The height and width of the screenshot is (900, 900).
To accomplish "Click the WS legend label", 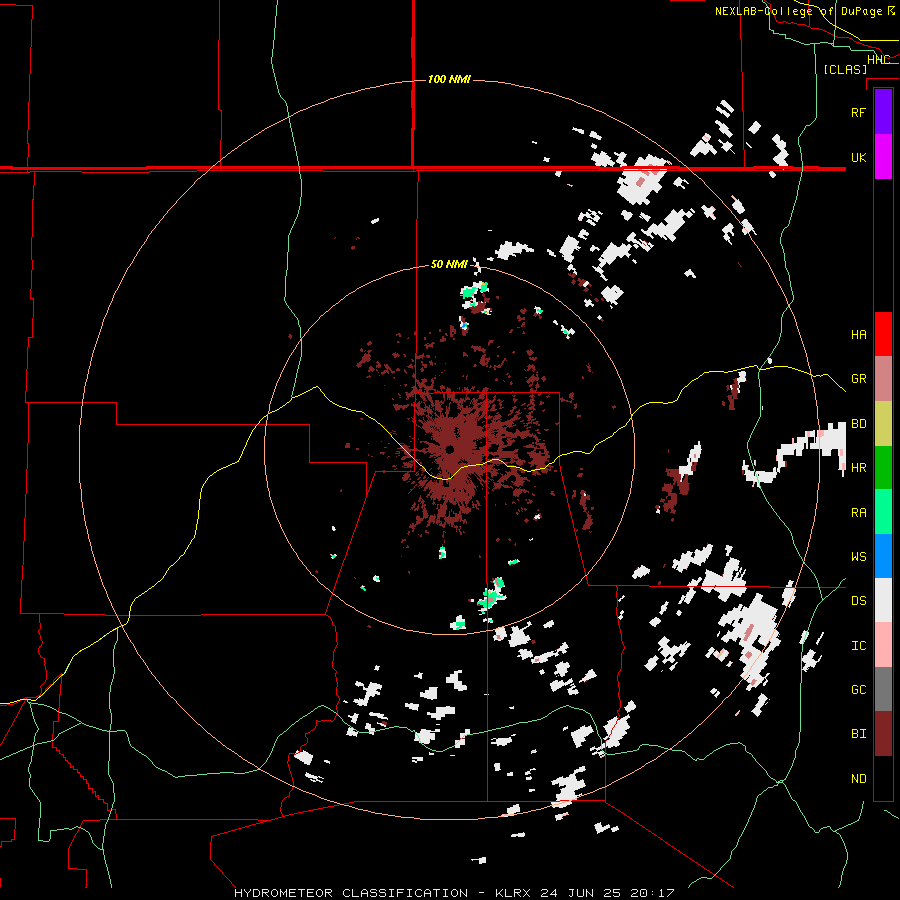I will pos(858,556).
